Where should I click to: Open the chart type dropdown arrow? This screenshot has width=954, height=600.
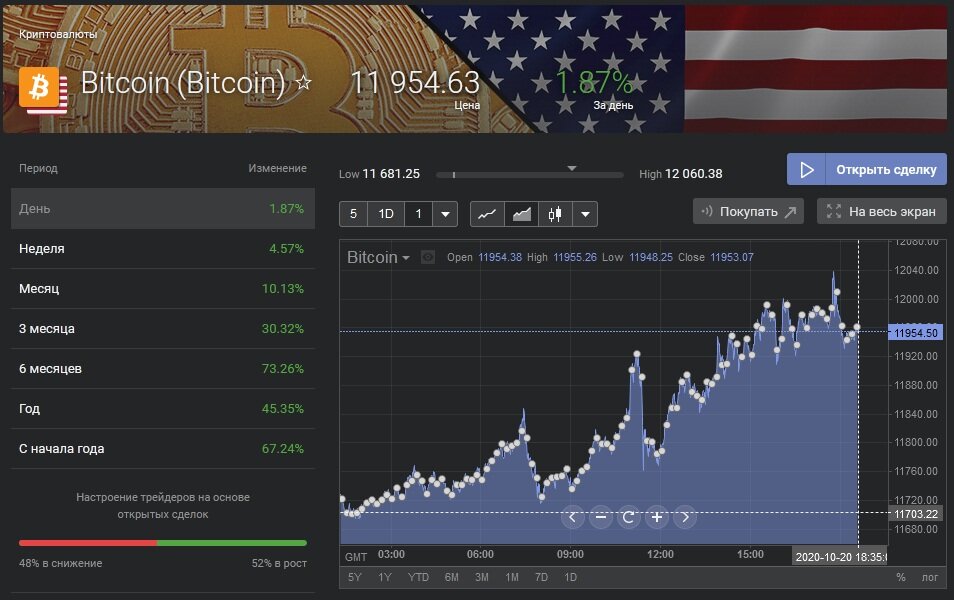click(x=585, y=213)
